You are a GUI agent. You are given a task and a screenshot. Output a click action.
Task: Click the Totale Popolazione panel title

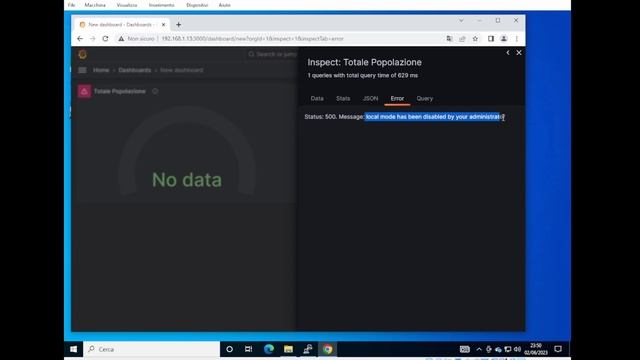[120, 91]
